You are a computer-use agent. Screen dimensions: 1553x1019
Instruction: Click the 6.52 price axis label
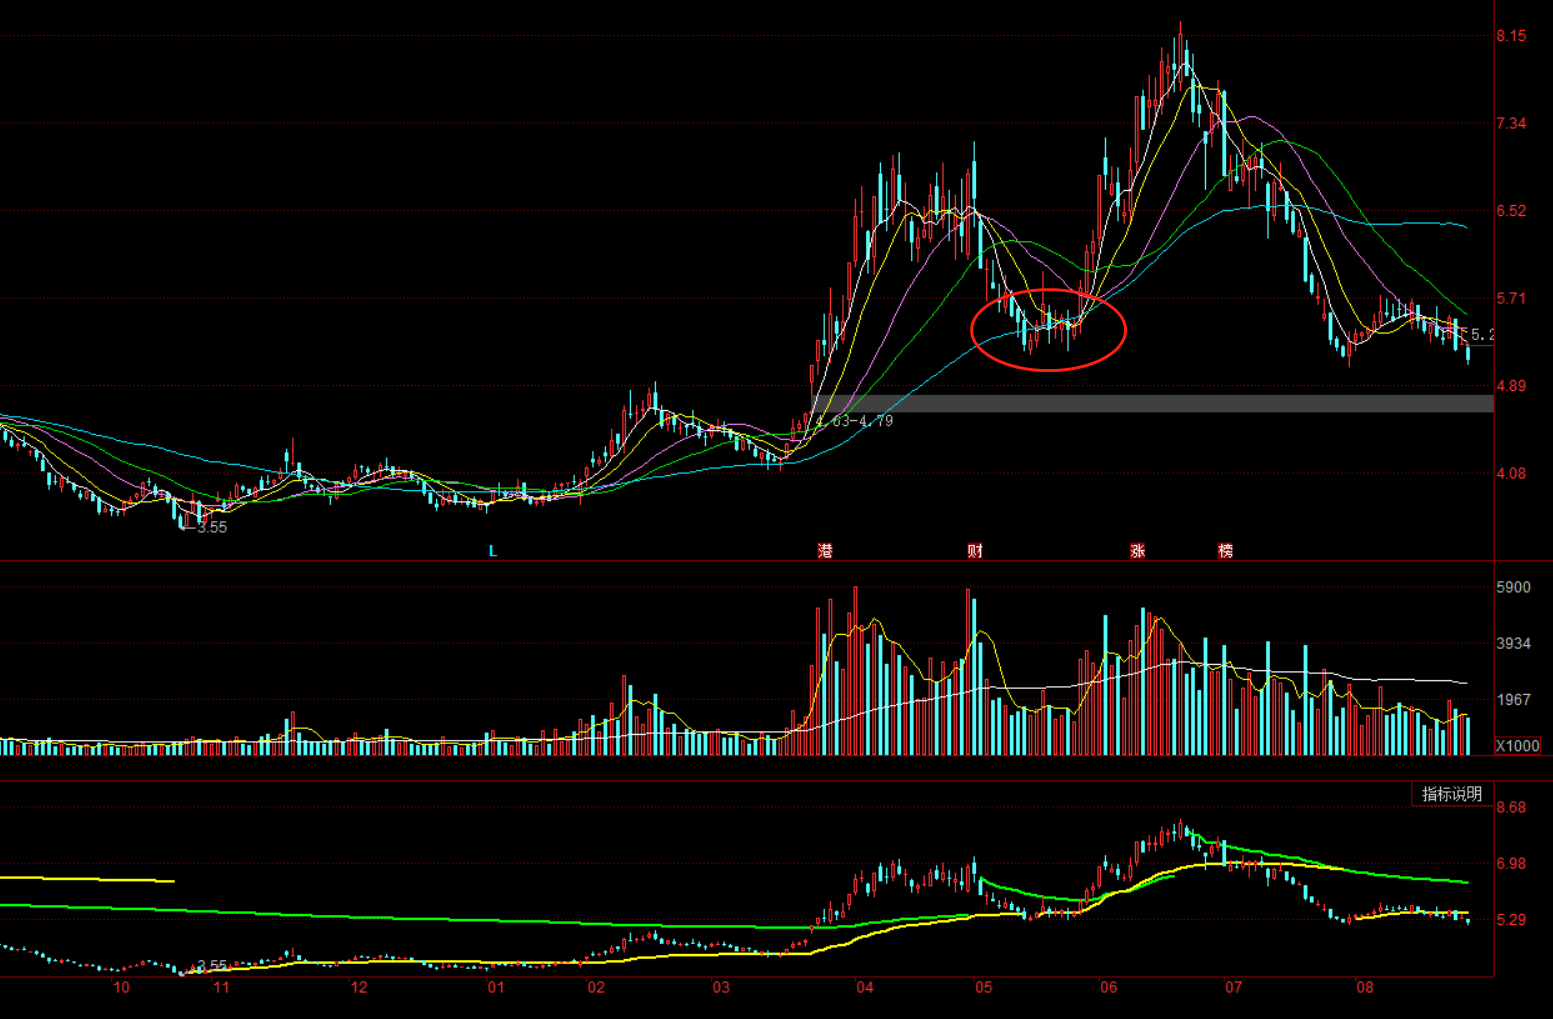1511,211
